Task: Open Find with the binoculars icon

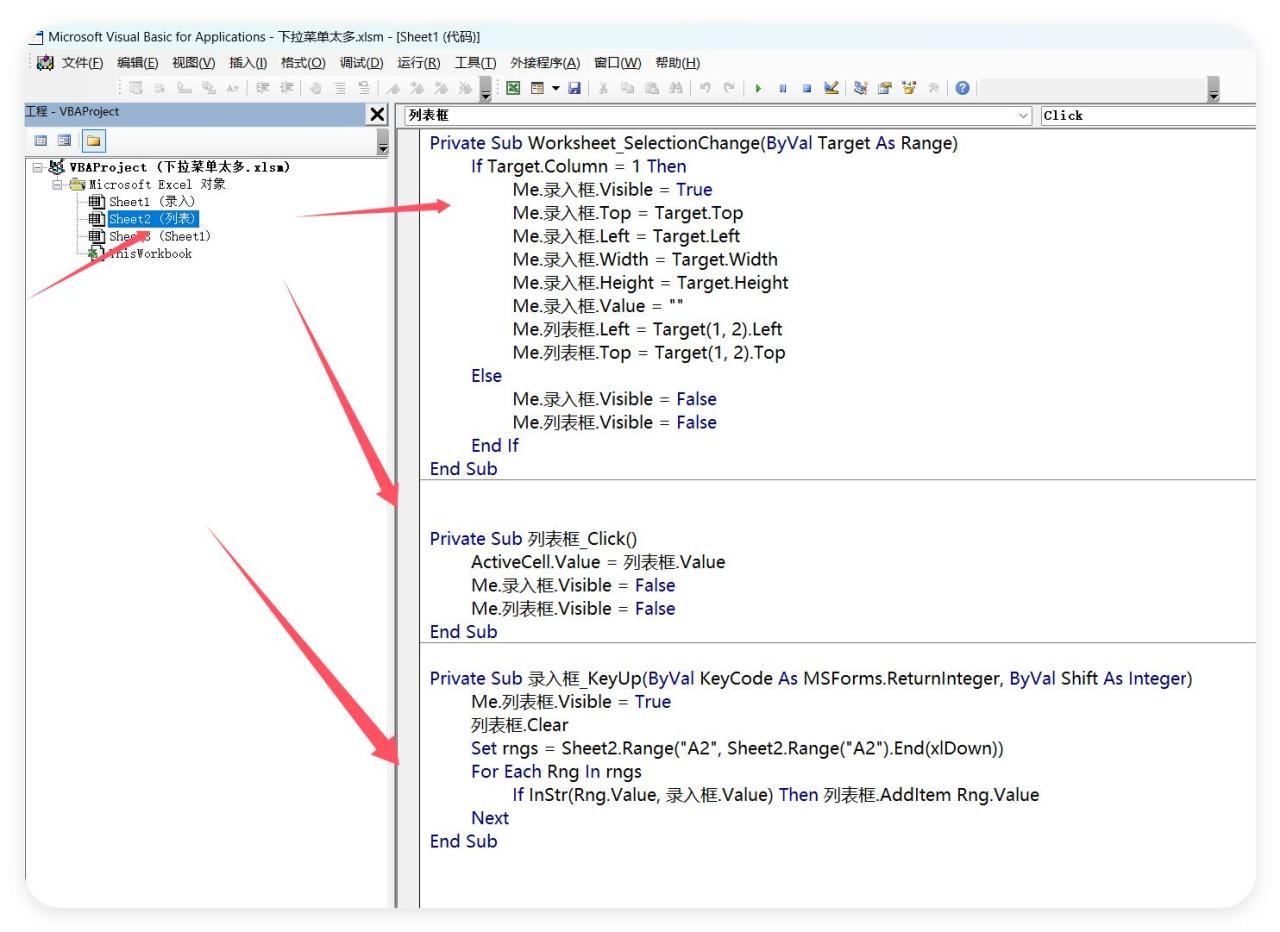Action: [x=676, y=88]
